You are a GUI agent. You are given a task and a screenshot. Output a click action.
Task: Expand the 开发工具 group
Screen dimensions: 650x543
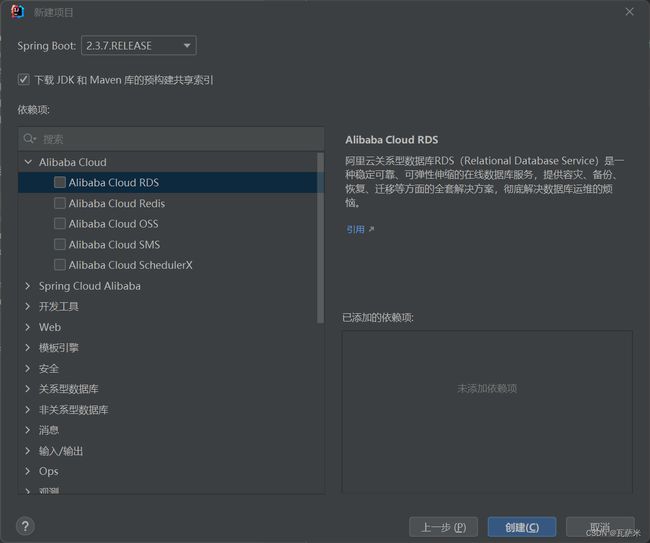pyautogui.click(x=28, y=306)
